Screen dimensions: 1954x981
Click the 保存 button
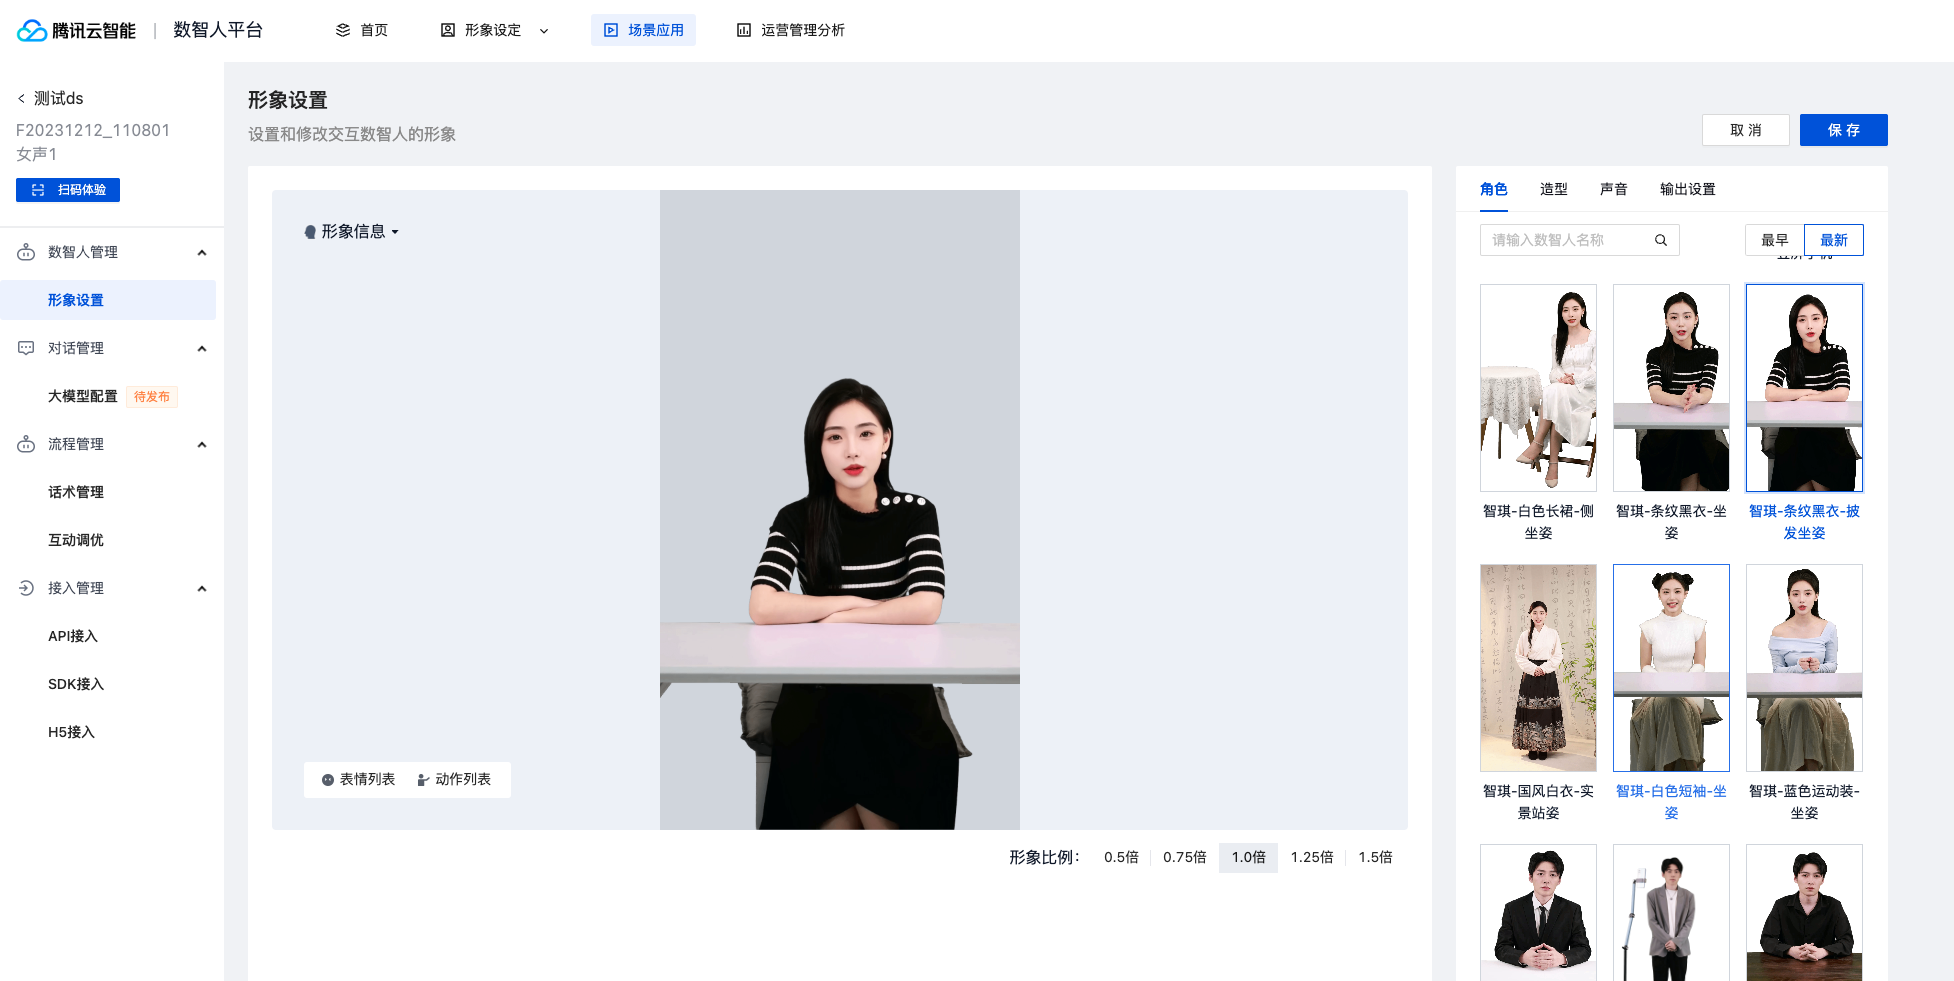point(1844,130)
